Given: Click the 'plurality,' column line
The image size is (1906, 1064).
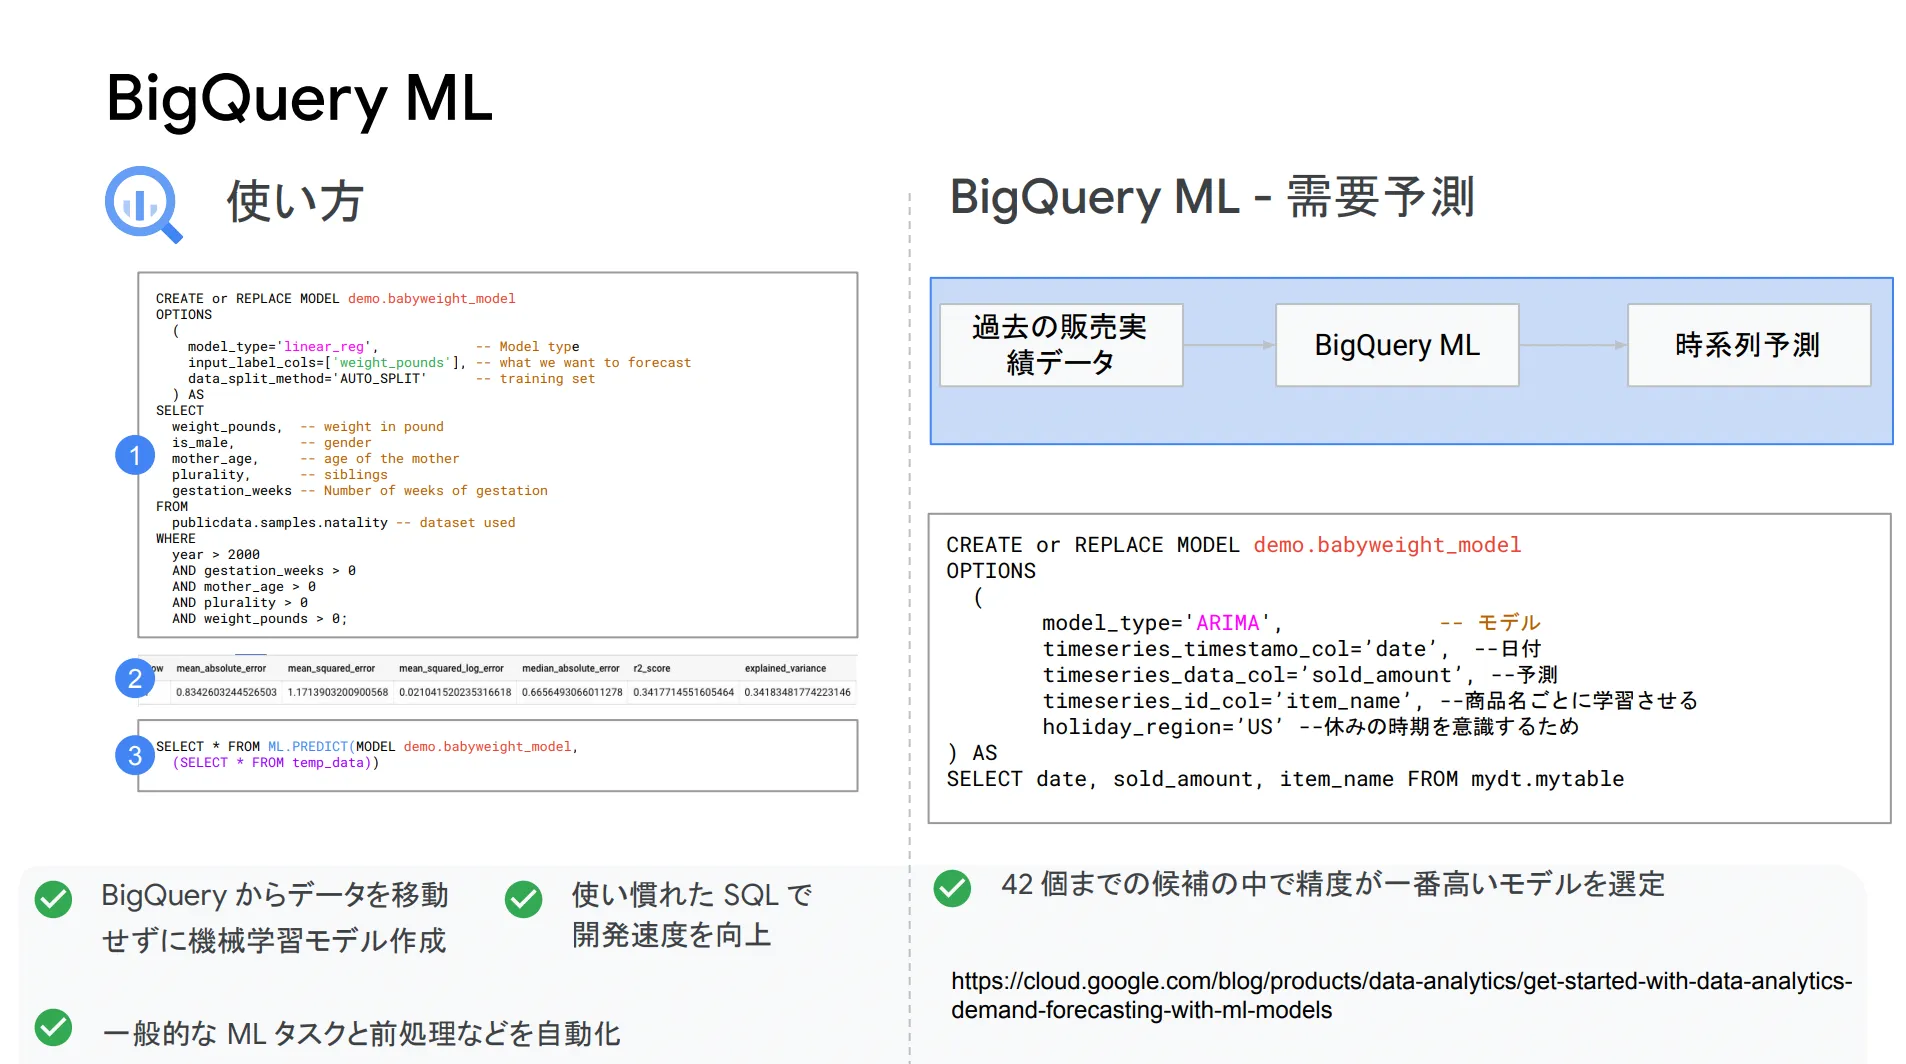Looking at the screenshot, I should (211, 474).
